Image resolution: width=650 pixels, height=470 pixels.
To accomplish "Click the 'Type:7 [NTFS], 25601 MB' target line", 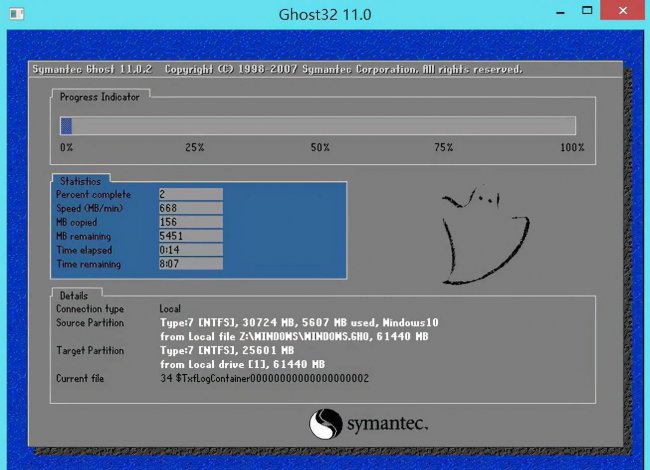I will pyautogui.click(x=227, y=351).
